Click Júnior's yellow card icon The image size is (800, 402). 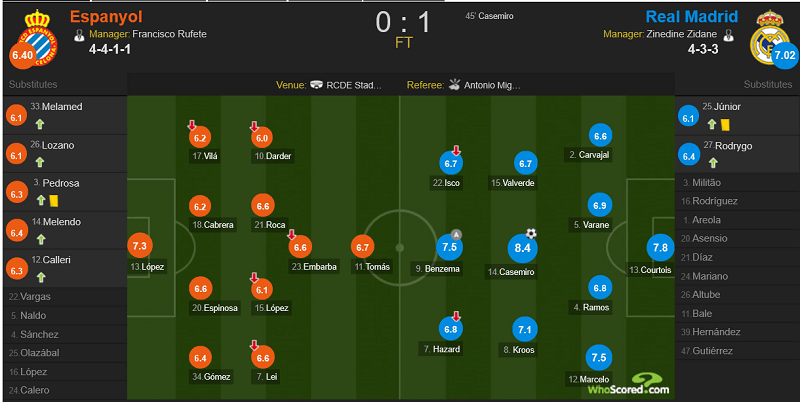(725, 124)
